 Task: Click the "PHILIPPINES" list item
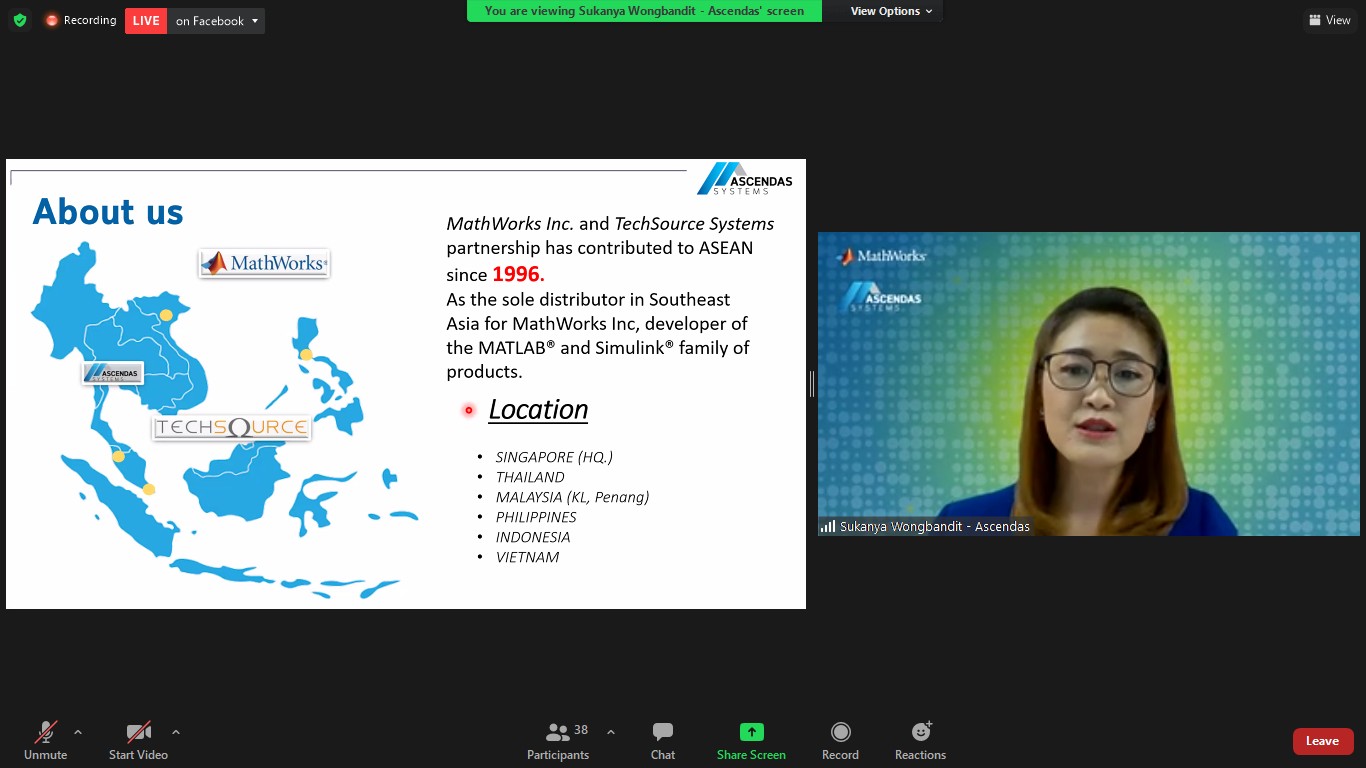coord(536,517)
